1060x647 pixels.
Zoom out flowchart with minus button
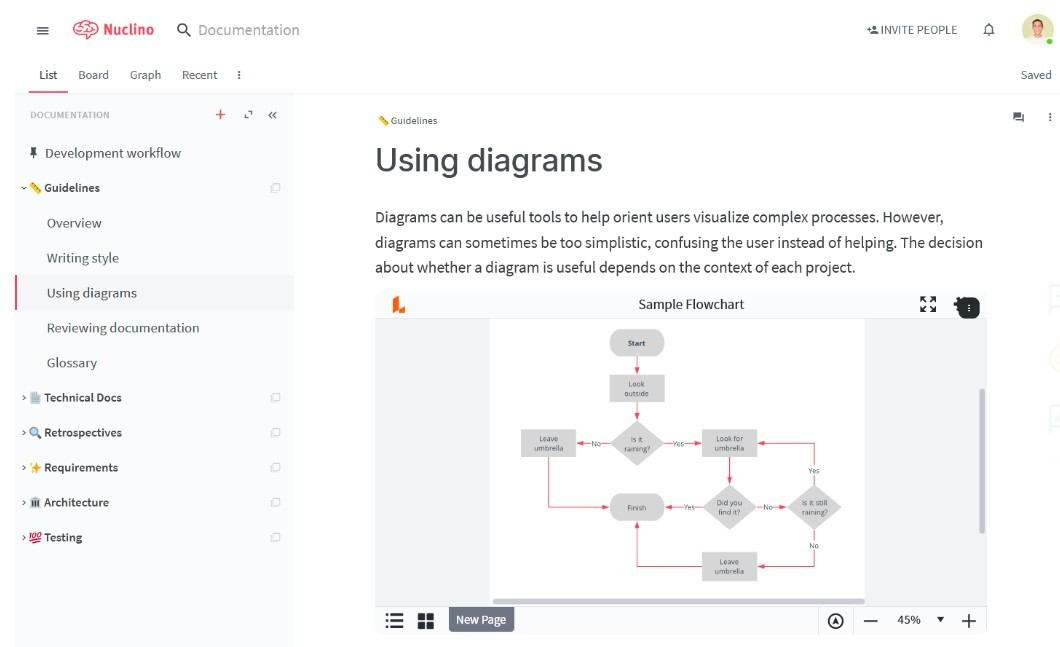tap(870, 621)
